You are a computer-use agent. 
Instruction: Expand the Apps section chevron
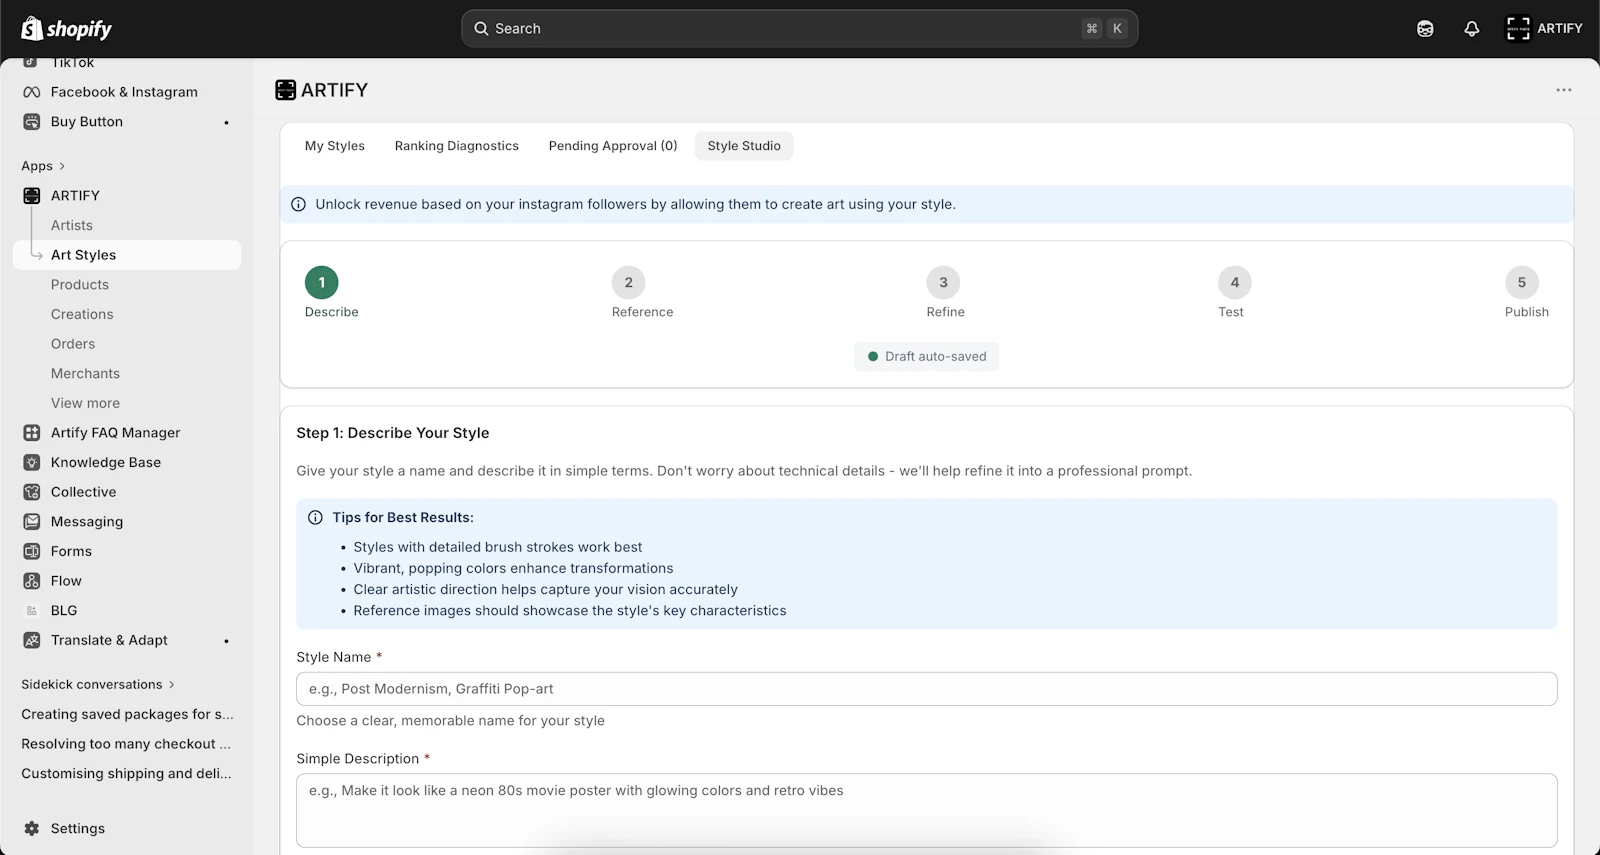(x=62, y=166)
